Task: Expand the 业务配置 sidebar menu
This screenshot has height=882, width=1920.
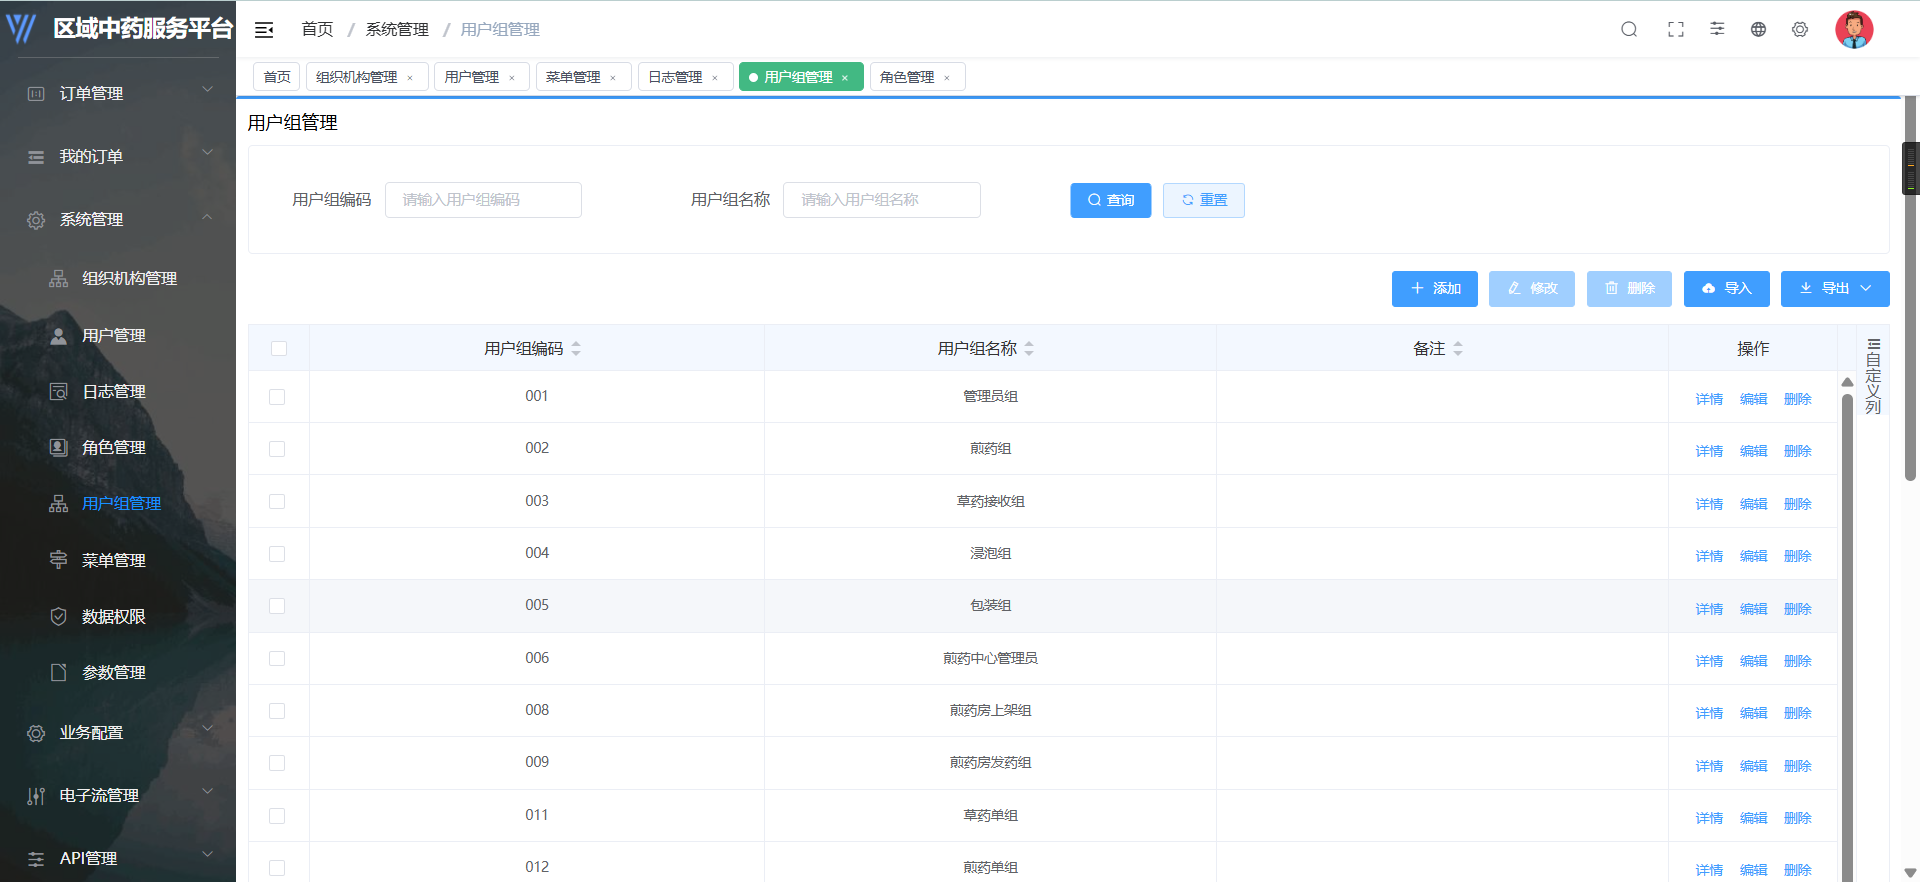Action: [208, 729]
